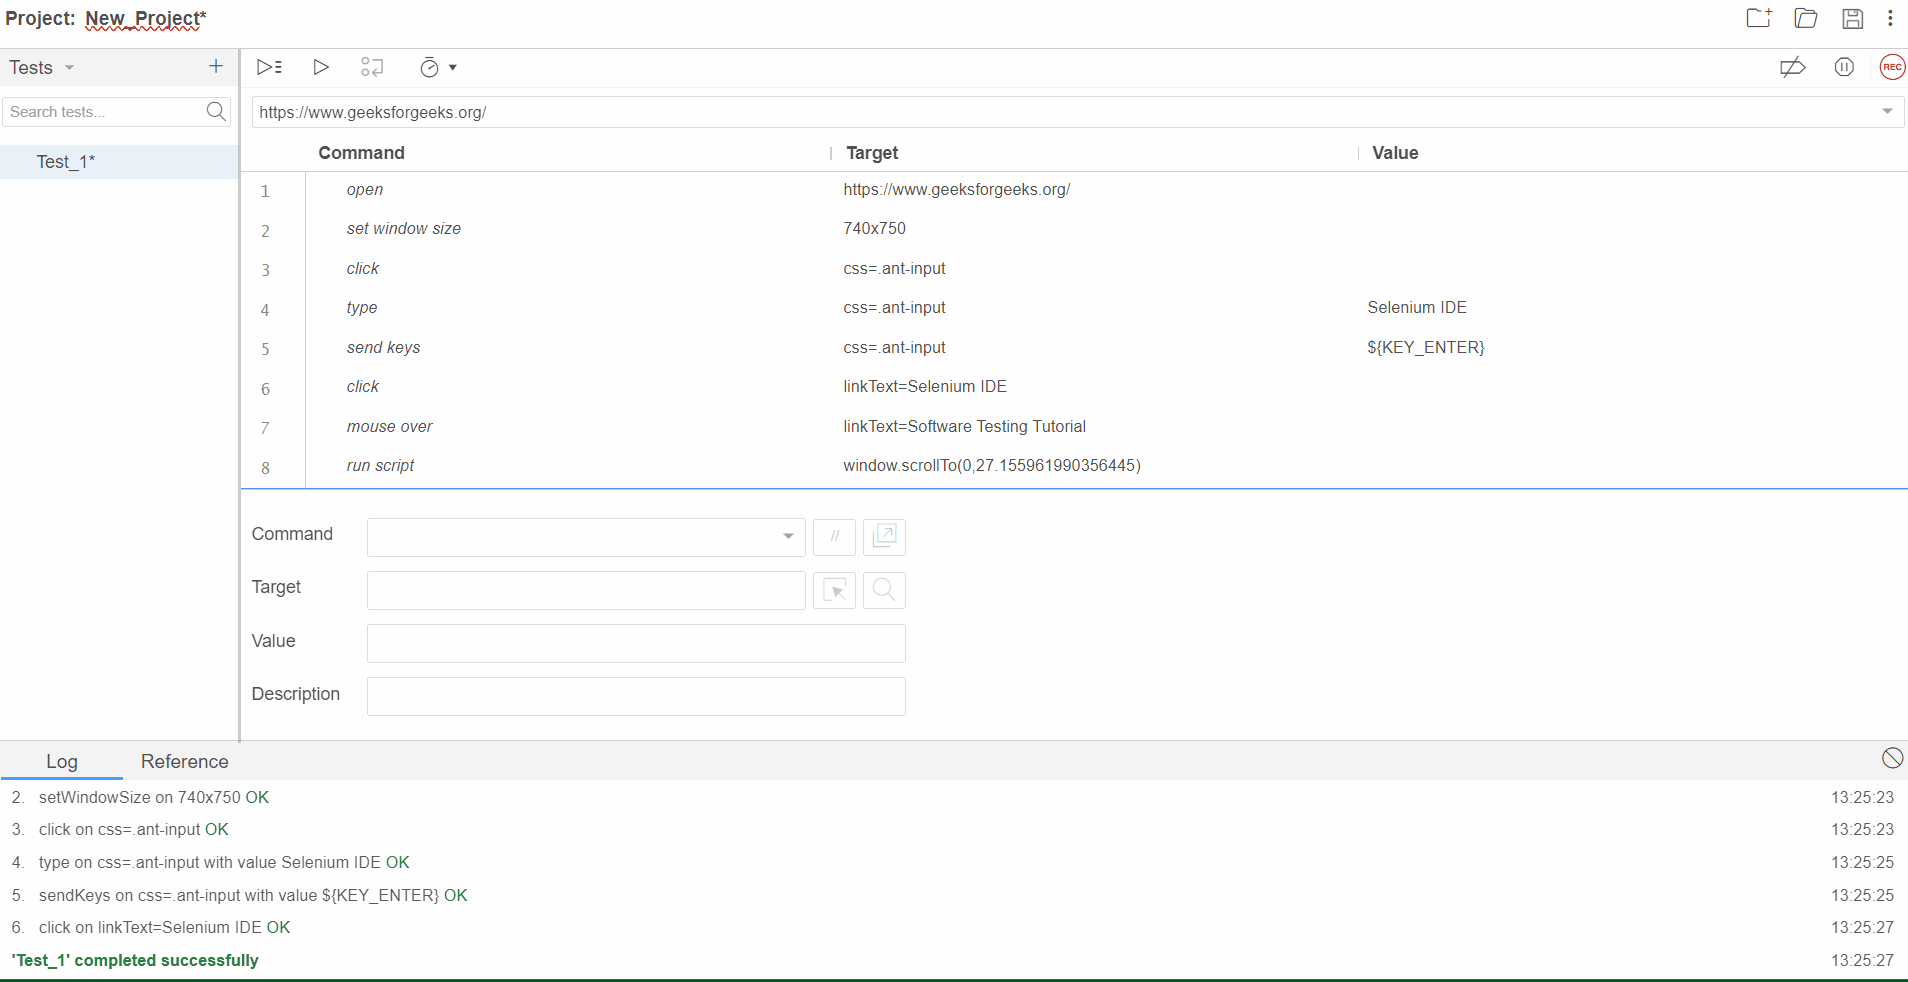Clear the log with the clear icon
Screen dimensions: 1908x982
click(x=1892, y=758)
